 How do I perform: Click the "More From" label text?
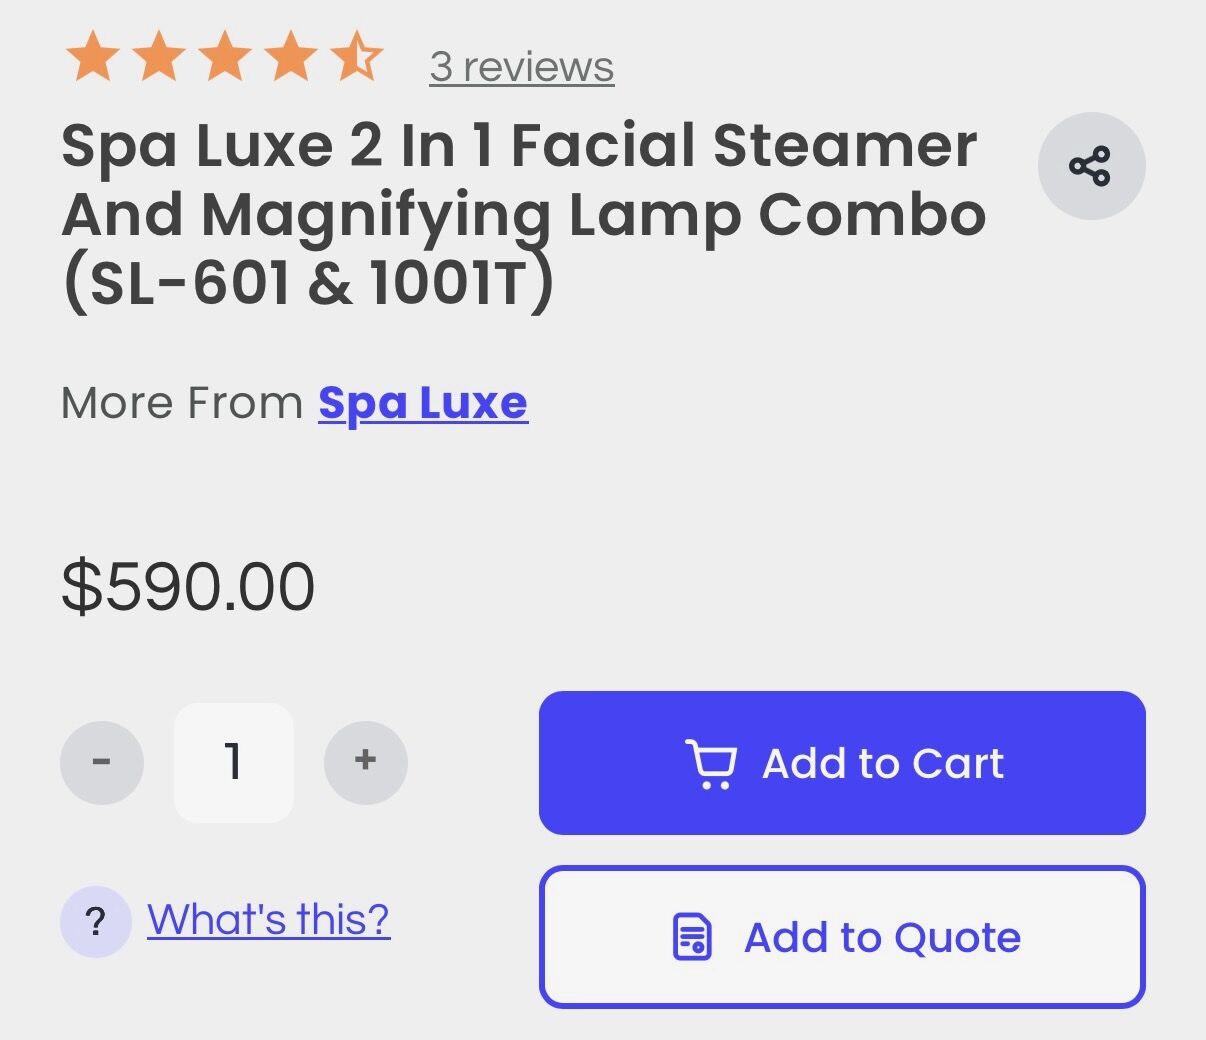coord(182,403)
